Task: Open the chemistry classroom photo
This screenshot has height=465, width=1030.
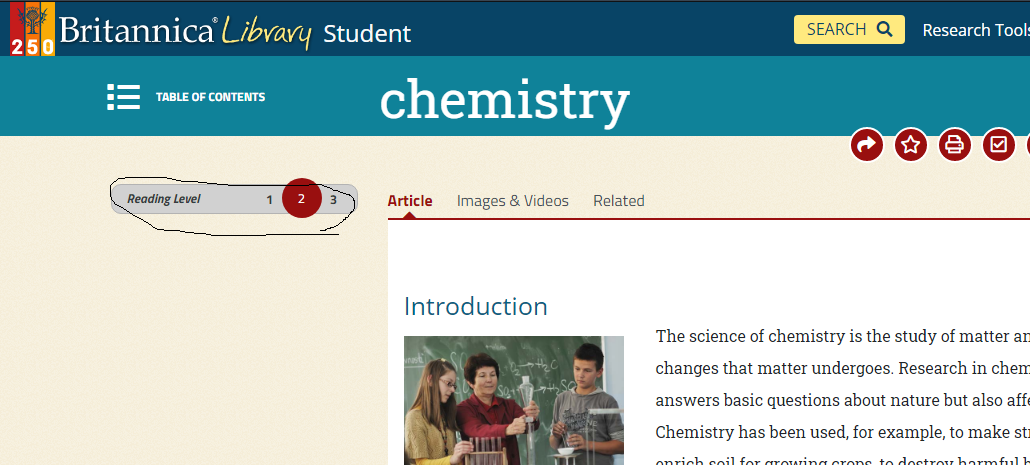Action: (x=514, y=401)
